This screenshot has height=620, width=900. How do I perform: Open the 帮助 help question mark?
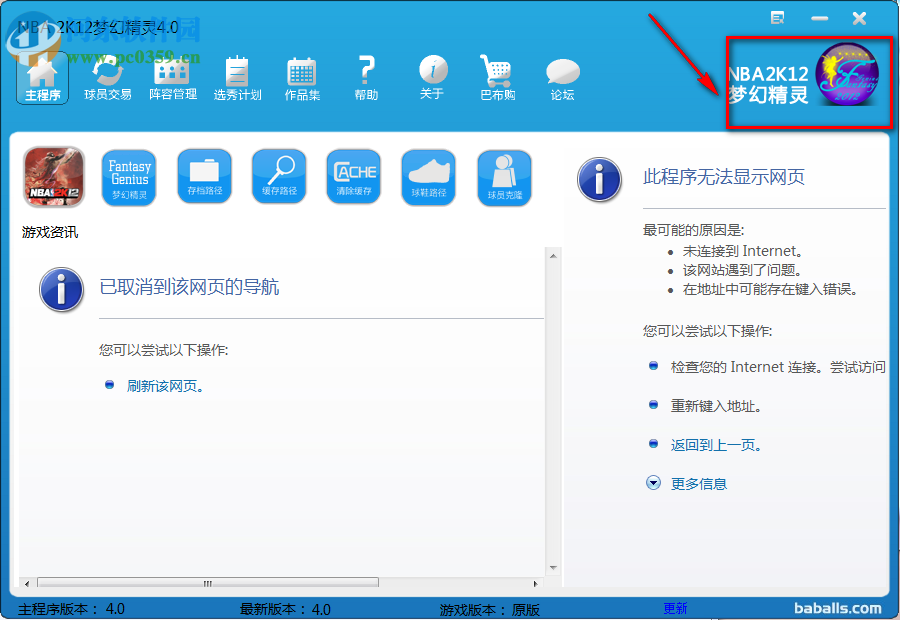(x=366, y=78)
